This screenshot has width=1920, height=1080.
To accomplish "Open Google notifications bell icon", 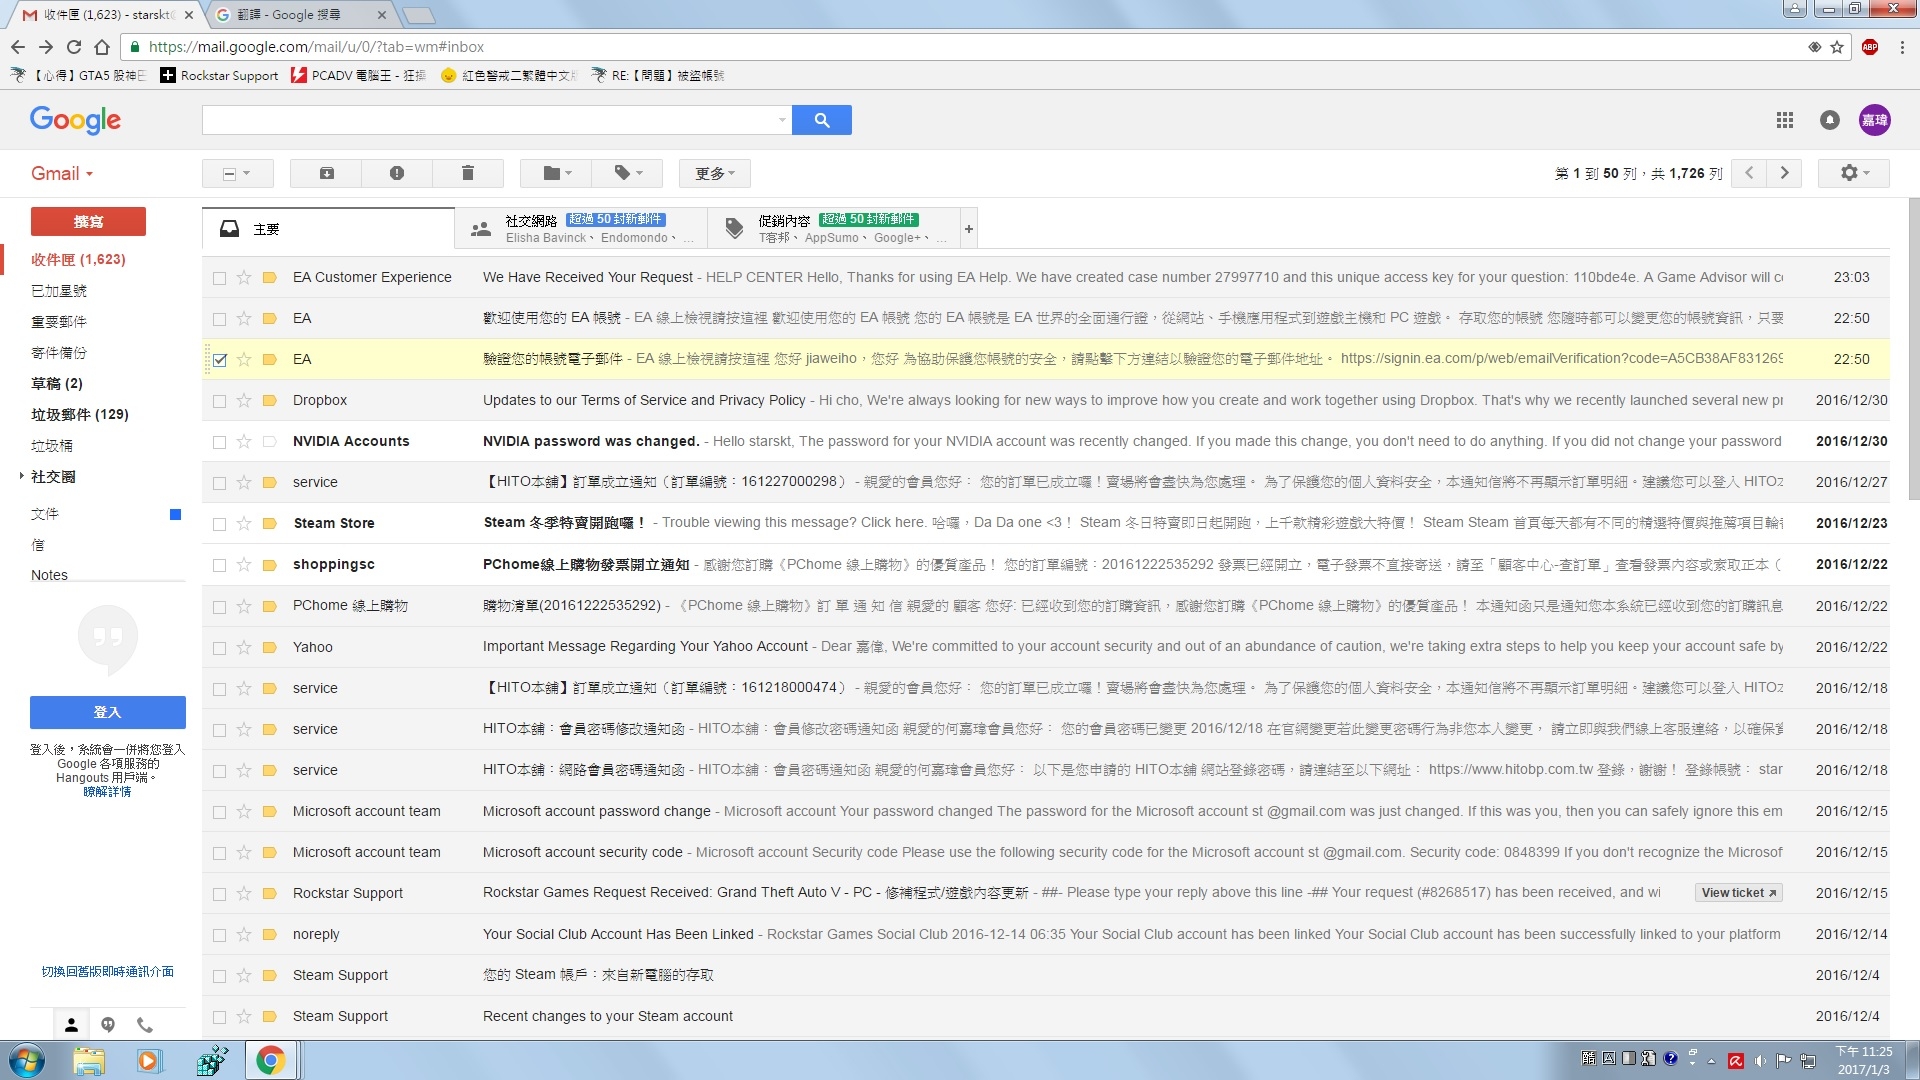I will pos(1830,120).
